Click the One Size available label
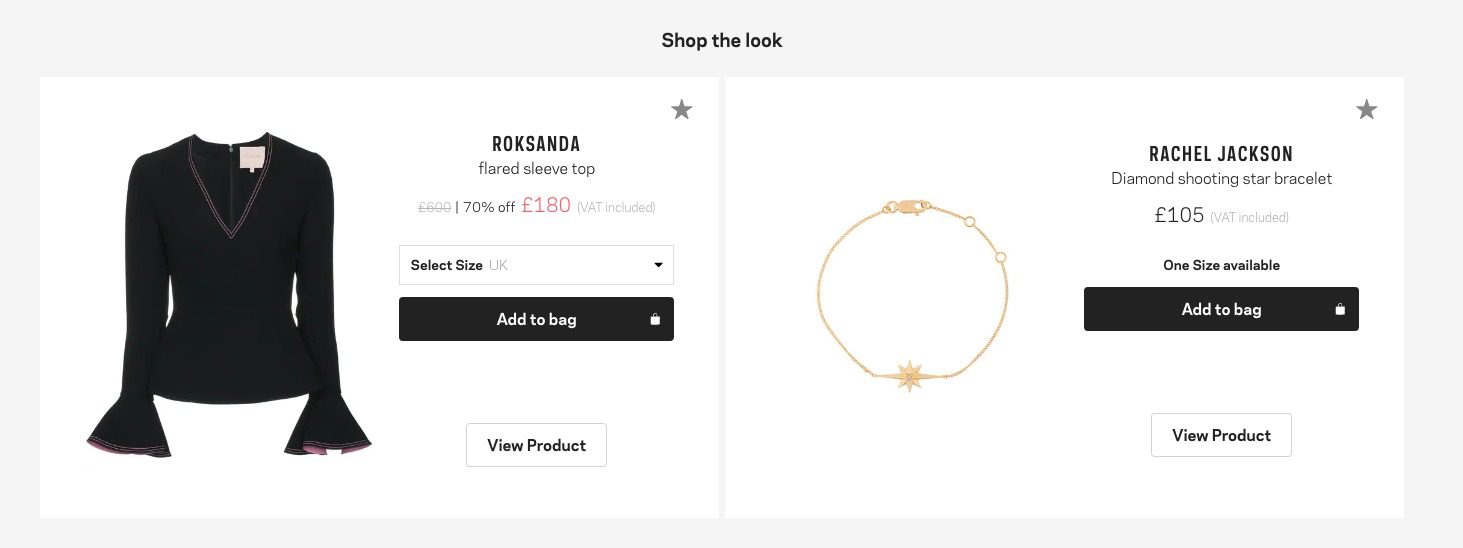 point(1221,265)
